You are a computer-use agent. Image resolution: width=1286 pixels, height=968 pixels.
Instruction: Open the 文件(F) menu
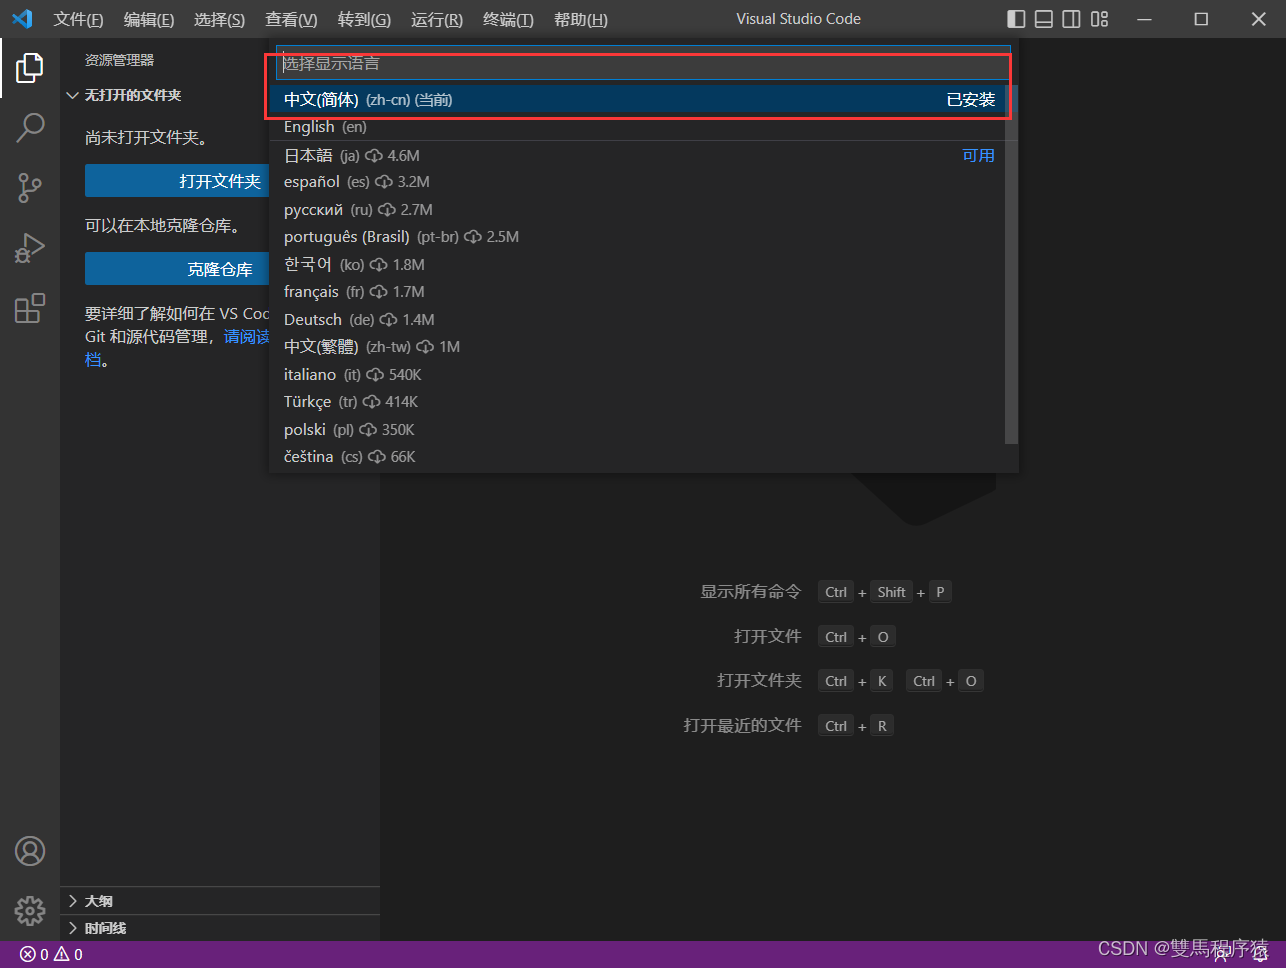click(x=78, y=19)
